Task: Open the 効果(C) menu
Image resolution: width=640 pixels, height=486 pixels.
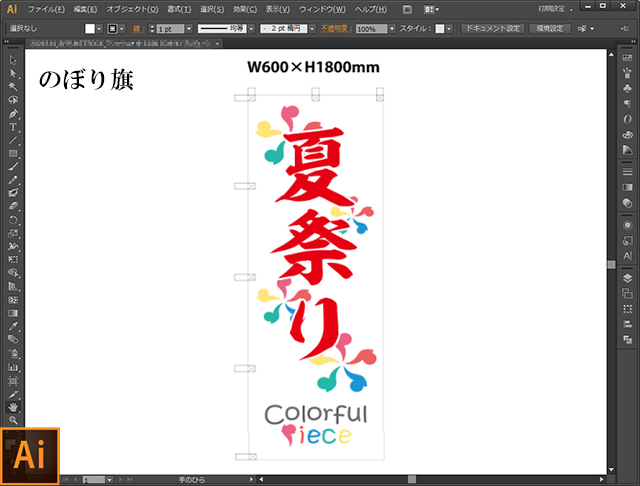Action: tap(242, 9)
